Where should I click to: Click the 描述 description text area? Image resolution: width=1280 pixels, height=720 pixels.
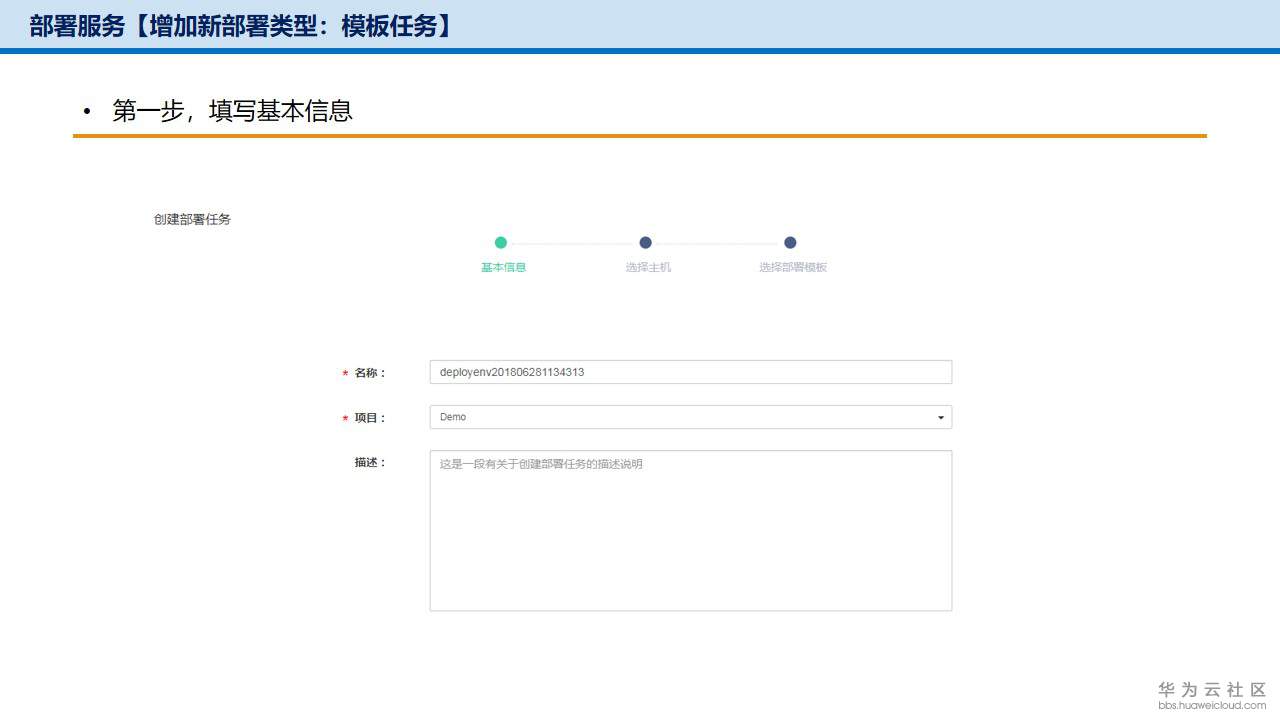[x=690, y=529]
